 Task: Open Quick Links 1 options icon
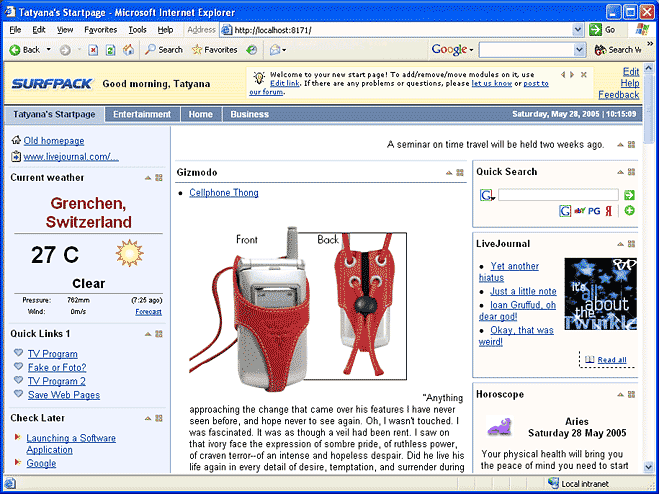159,334
